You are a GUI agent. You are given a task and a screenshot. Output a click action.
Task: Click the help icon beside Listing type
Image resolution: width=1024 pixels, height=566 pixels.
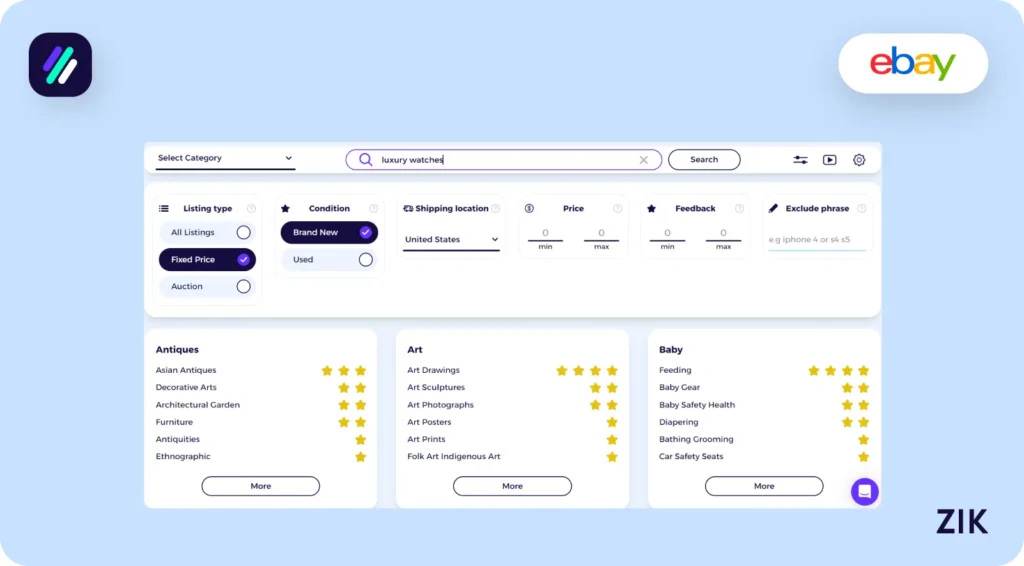[x=251, y=209]
